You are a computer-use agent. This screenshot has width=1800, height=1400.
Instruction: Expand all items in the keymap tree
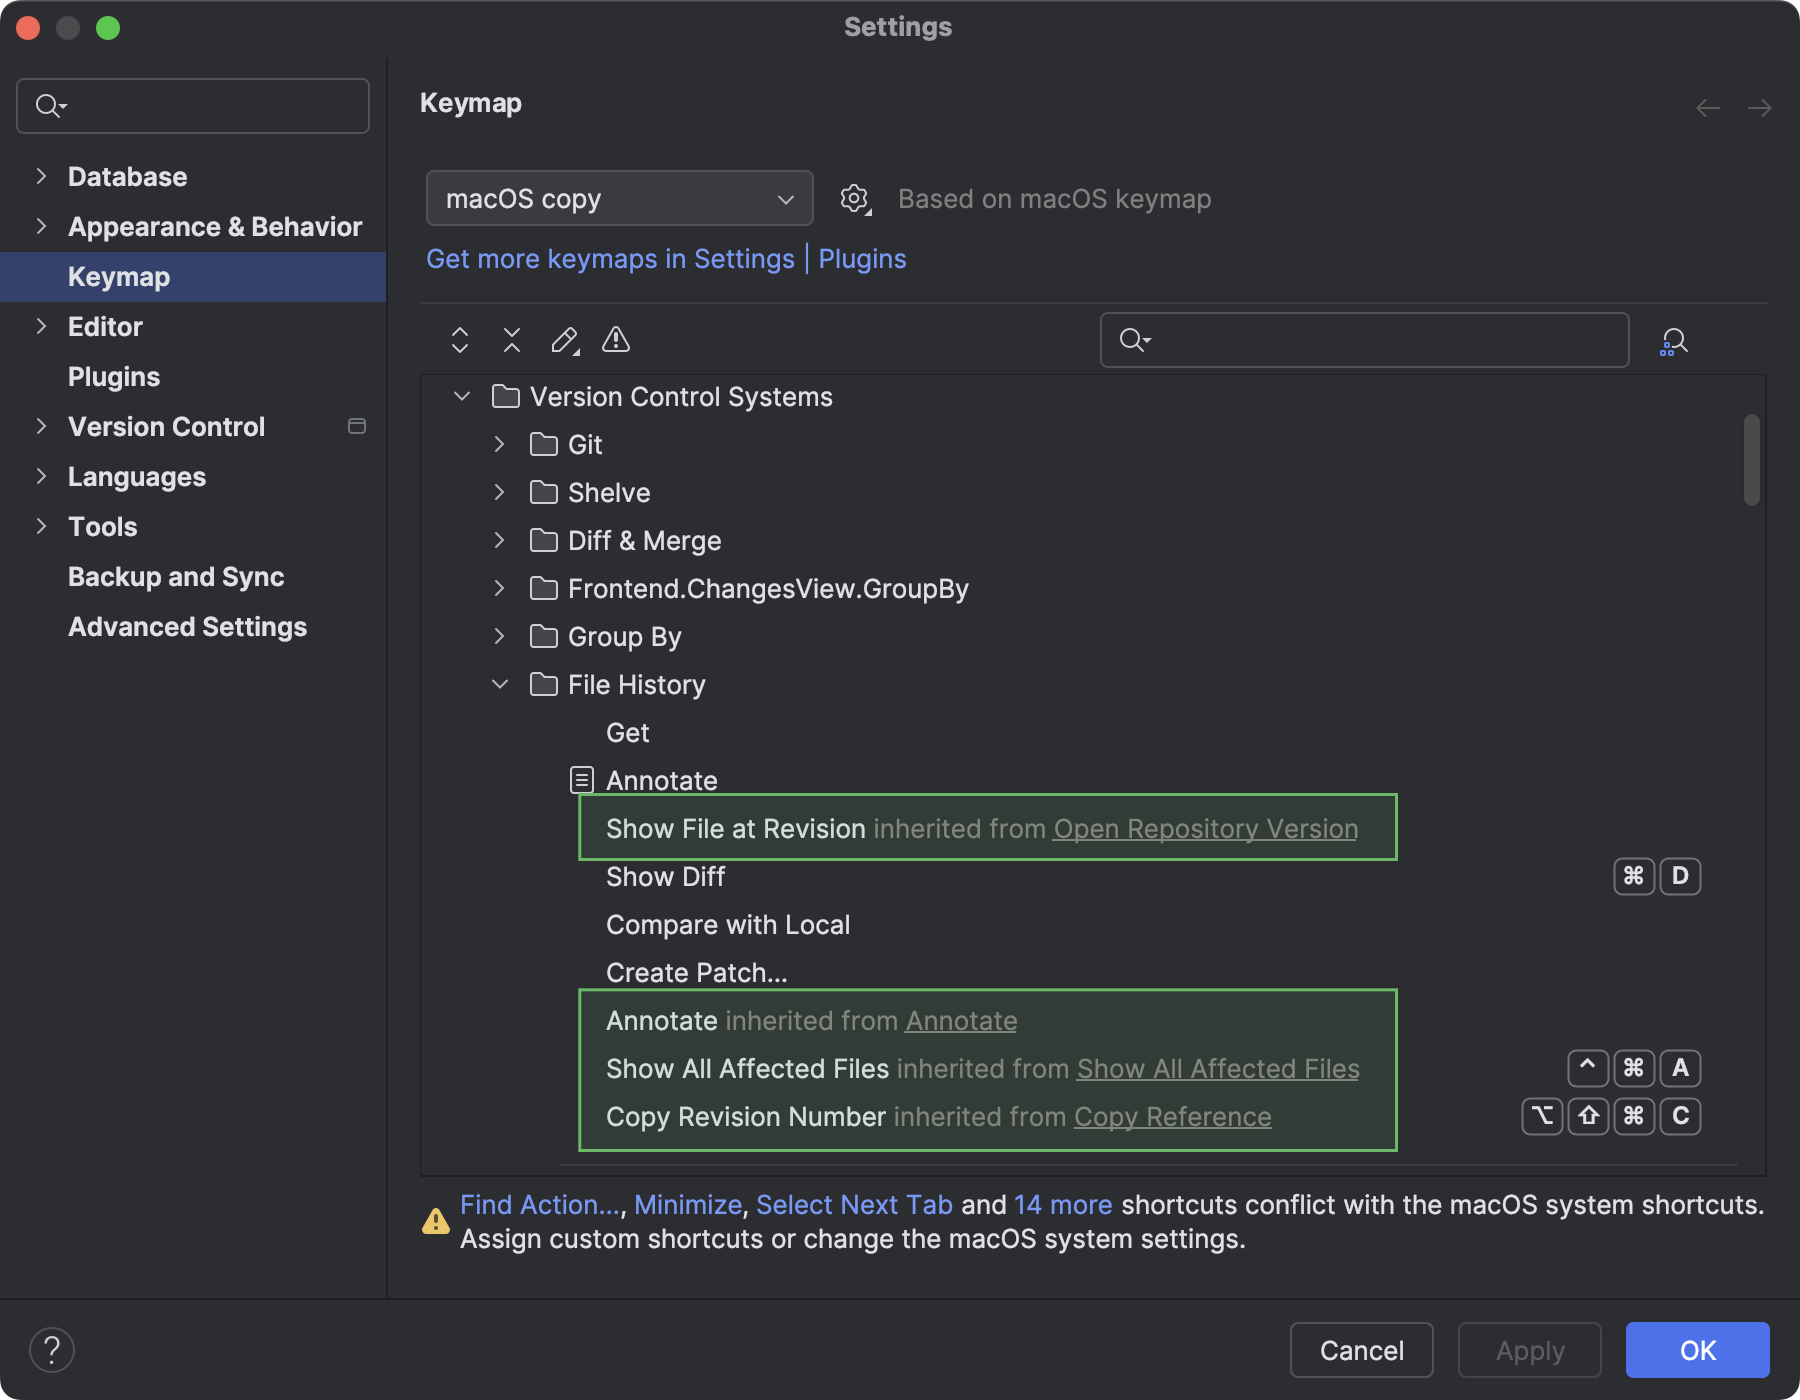[x=460, y=340]
